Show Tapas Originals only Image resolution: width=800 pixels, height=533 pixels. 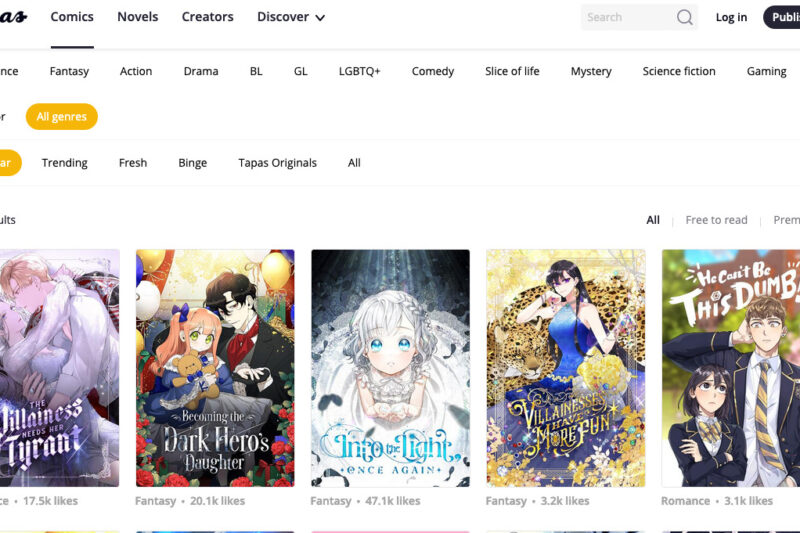[278, 163]
